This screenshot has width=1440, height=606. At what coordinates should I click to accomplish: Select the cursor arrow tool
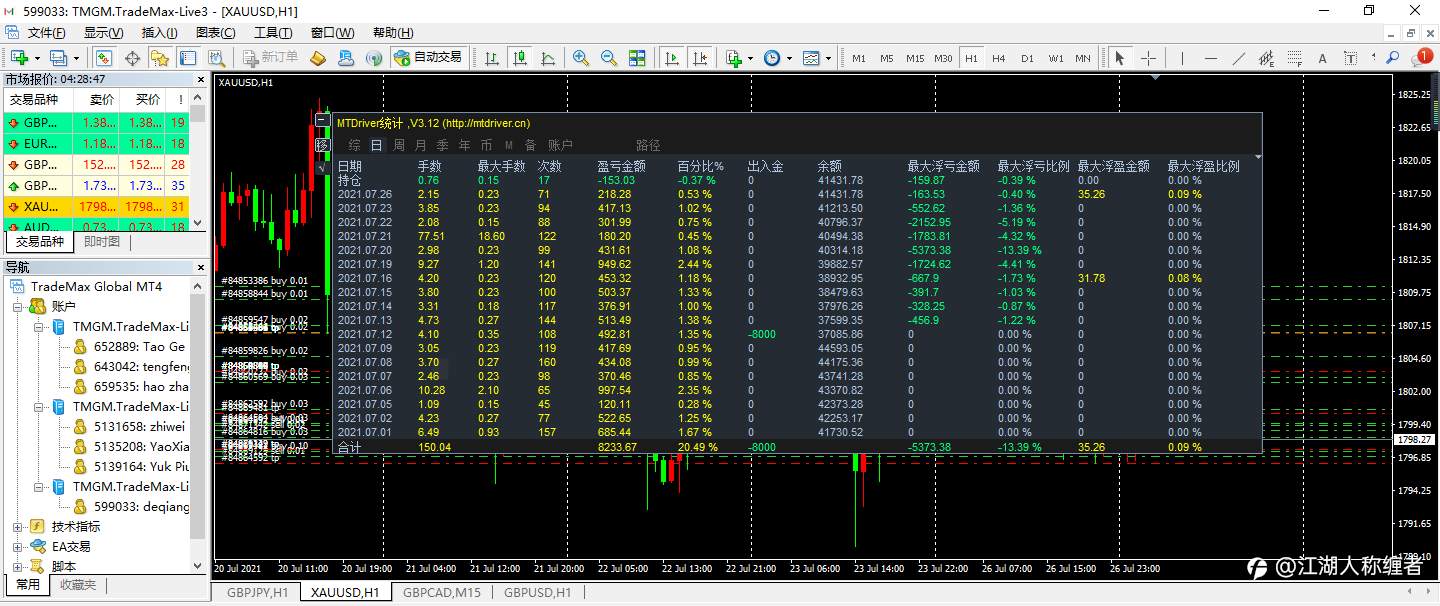[1119, 58]
